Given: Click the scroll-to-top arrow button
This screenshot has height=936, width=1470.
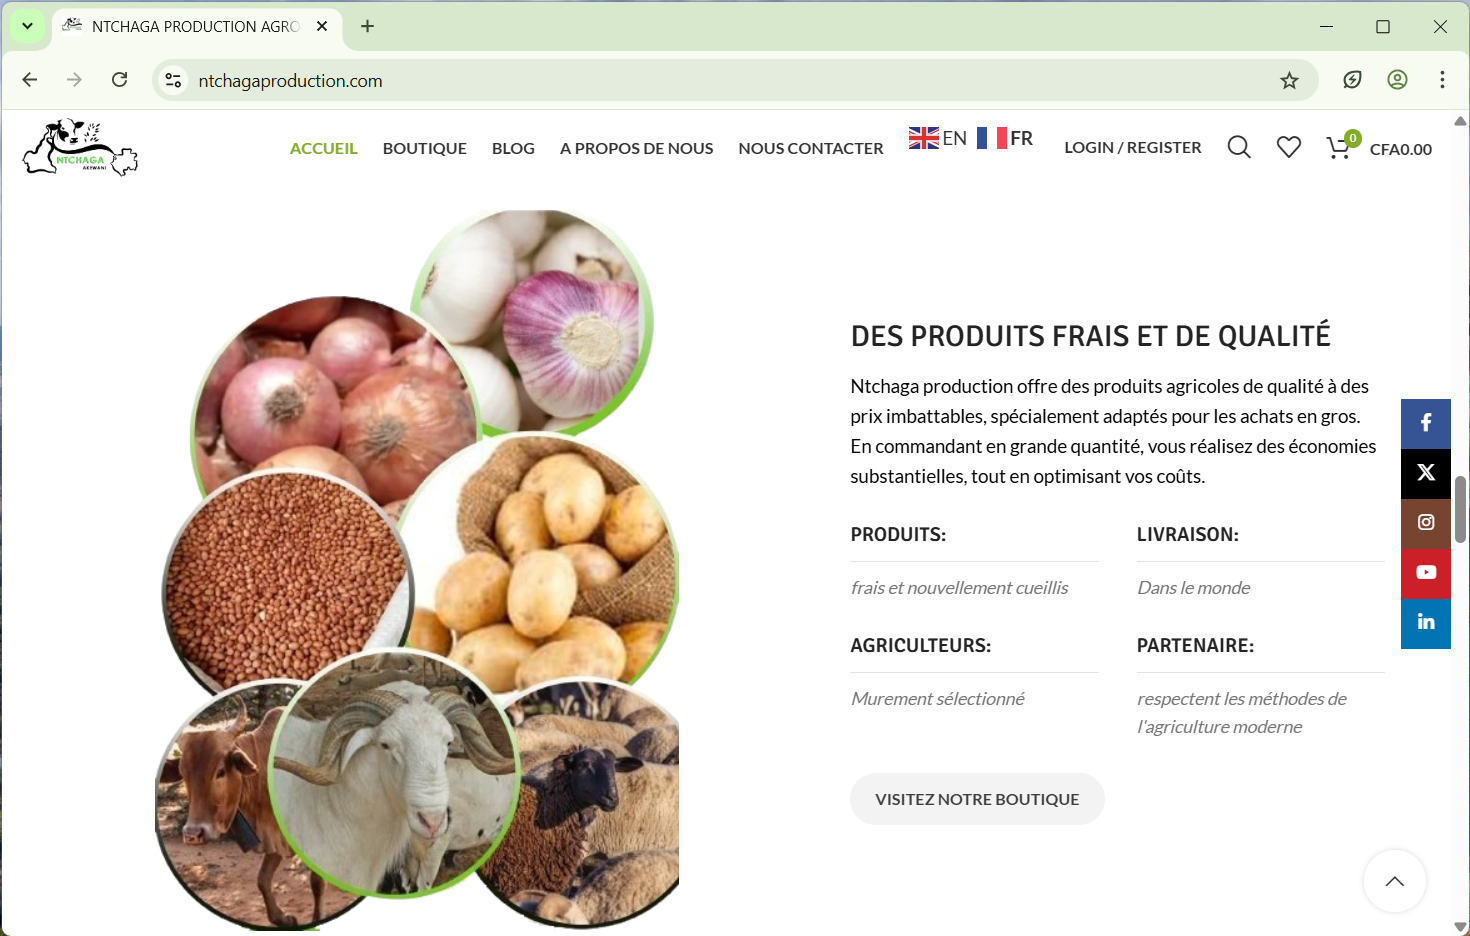Looking at the screenshot, I should pyautogui.click(x=1395, y=881).
